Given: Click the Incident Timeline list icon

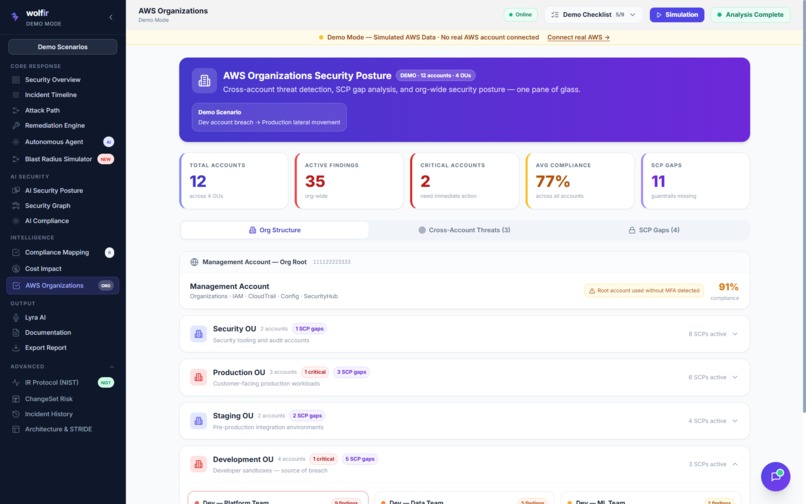Looking at the screenshot, I should click(x=16, y=95).
